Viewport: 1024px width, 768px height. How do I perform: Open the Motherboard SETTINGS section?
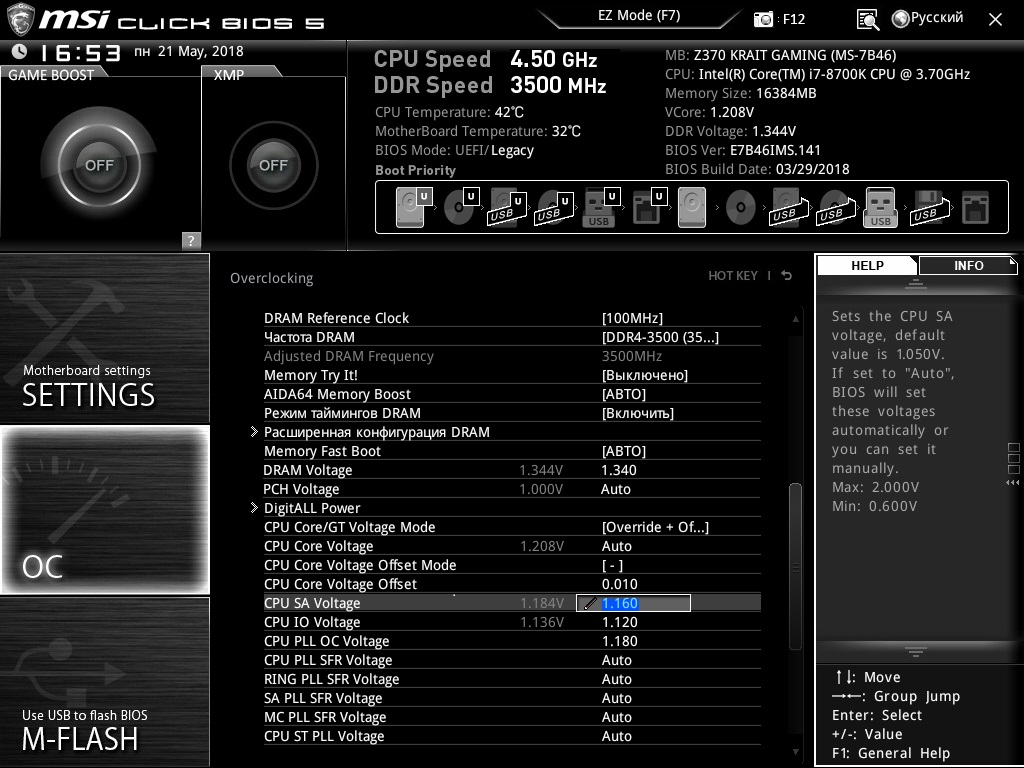104,338
